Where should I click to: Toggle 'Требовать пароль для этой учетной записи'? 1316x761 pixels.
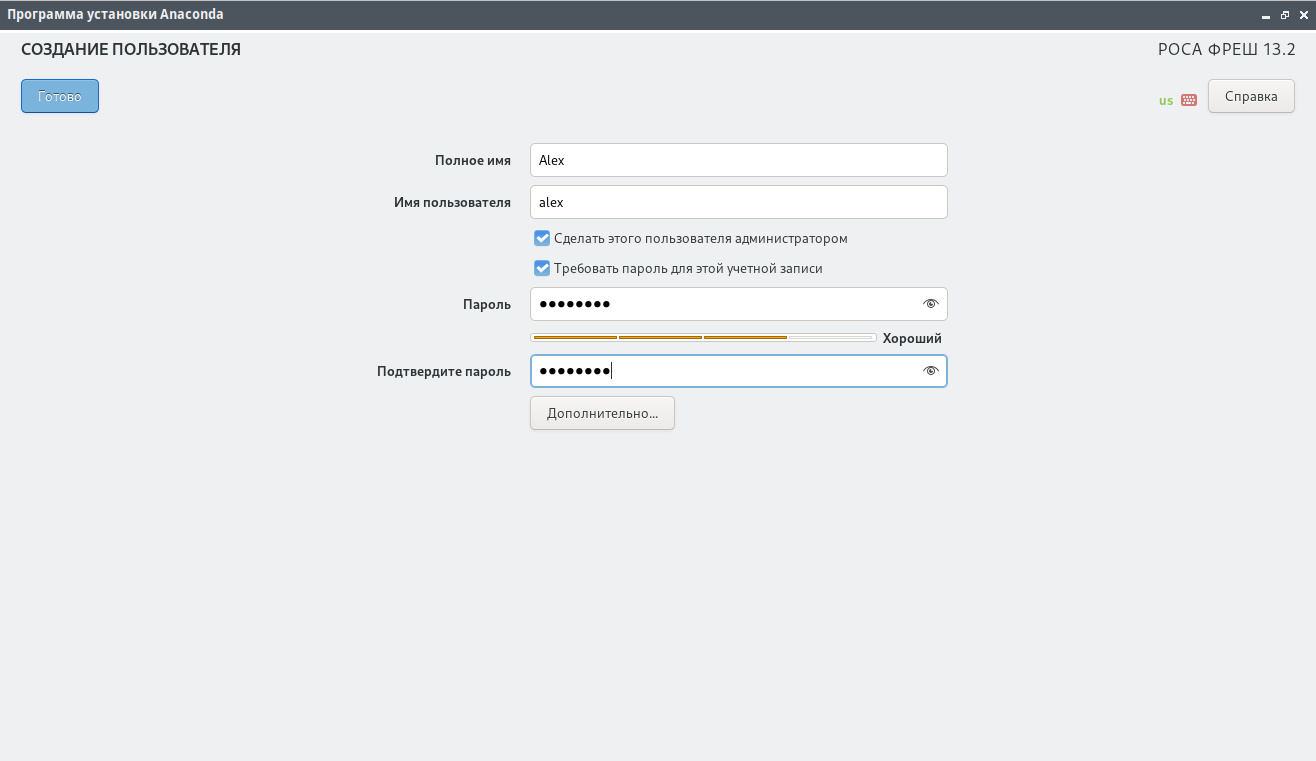(542, 268)
